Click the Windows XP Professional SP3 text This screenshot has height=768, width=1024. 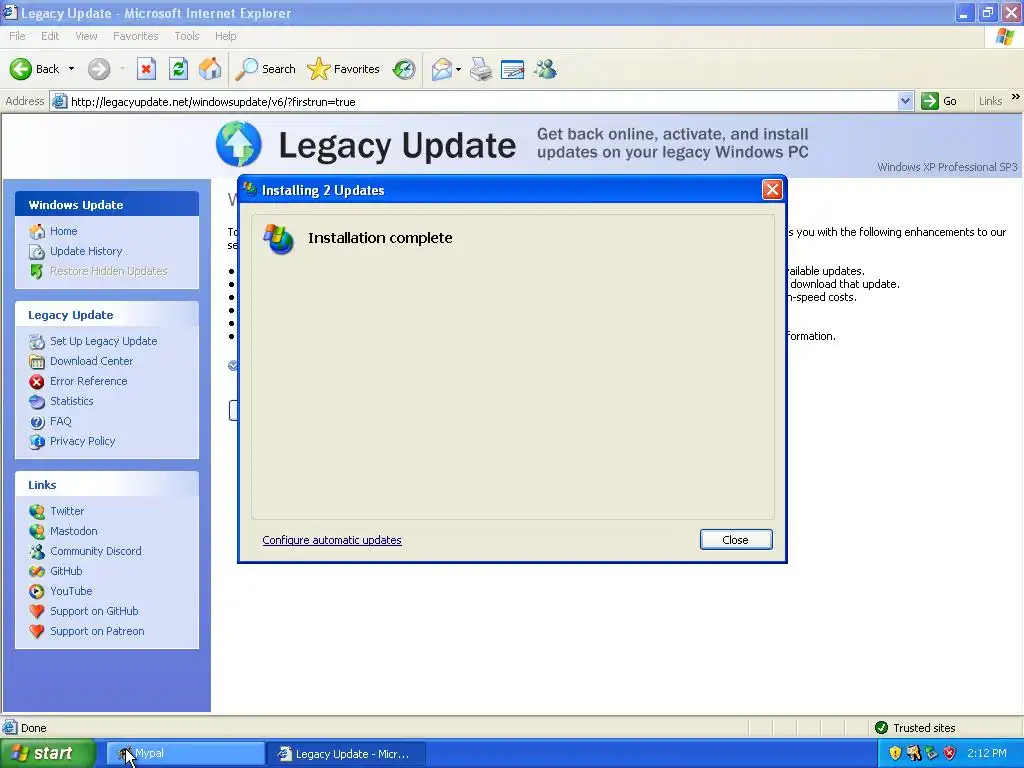pos(947,167)
